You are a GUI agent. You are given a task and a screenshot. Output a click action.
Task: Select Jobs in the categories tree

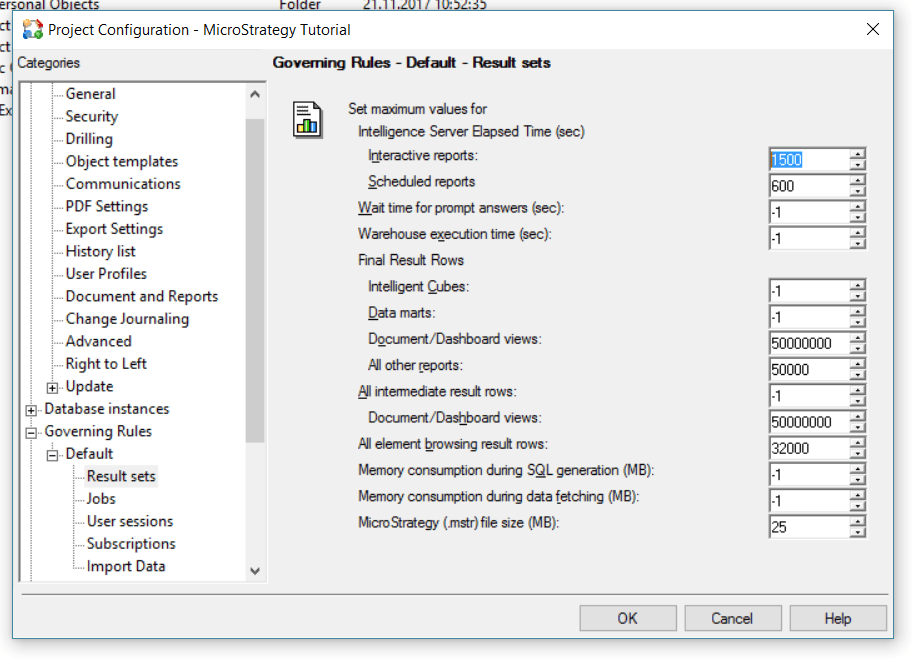pos(101,498)
